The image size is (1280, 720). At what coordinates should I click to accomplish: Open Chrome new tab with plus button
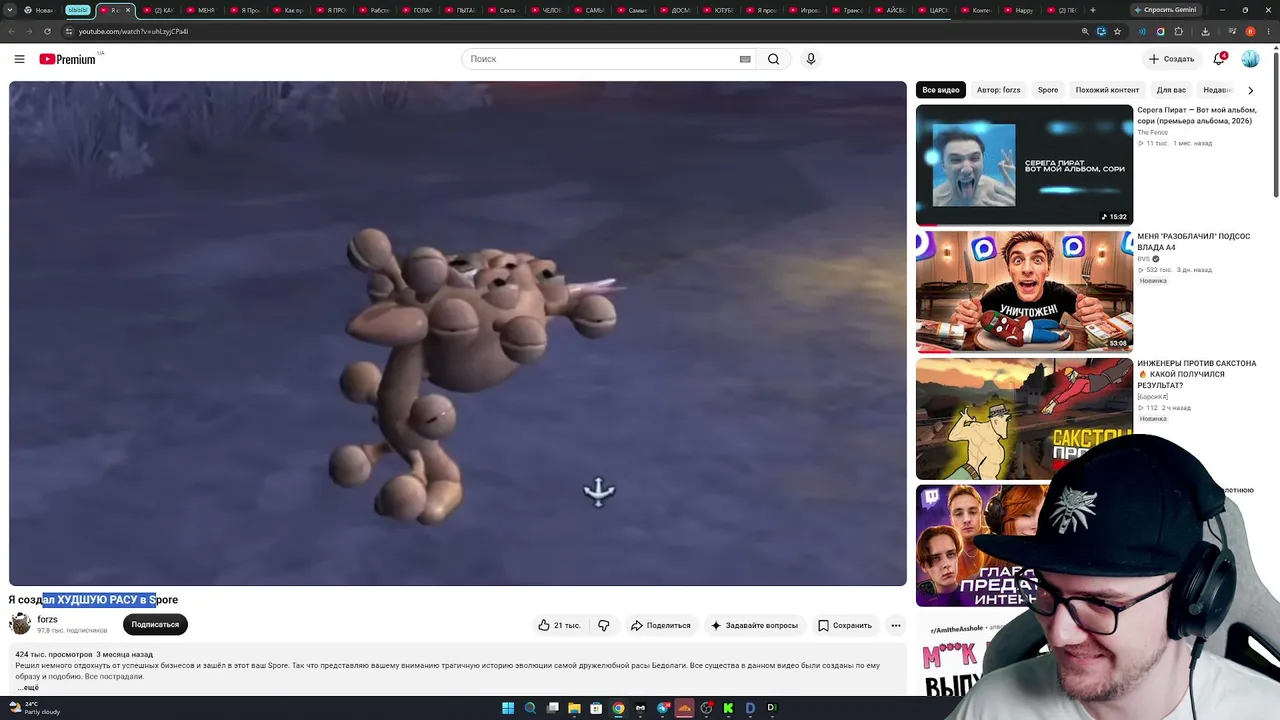(x=1092, y=10)
